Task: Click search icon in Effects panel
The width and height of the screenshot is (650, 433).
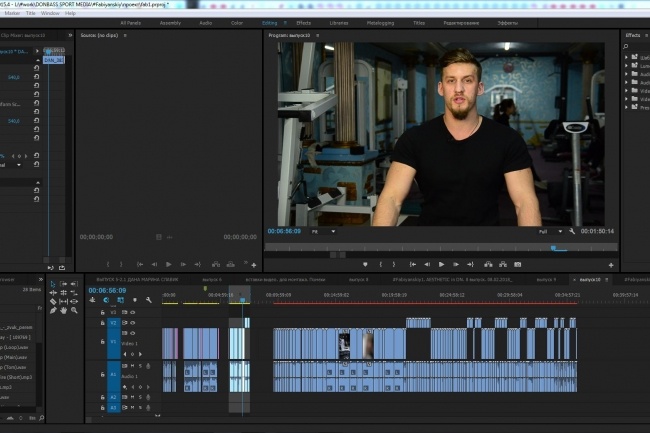Action: (x=626, y=46)
